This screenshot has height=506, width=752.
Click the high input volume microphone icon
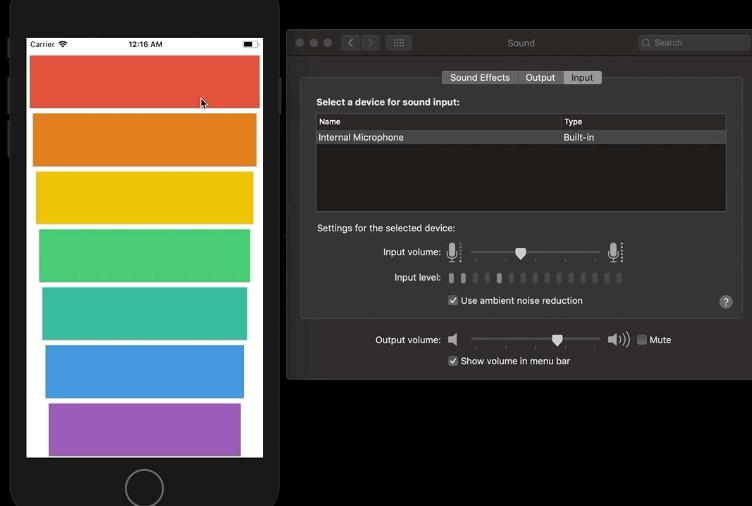(614, 253)
